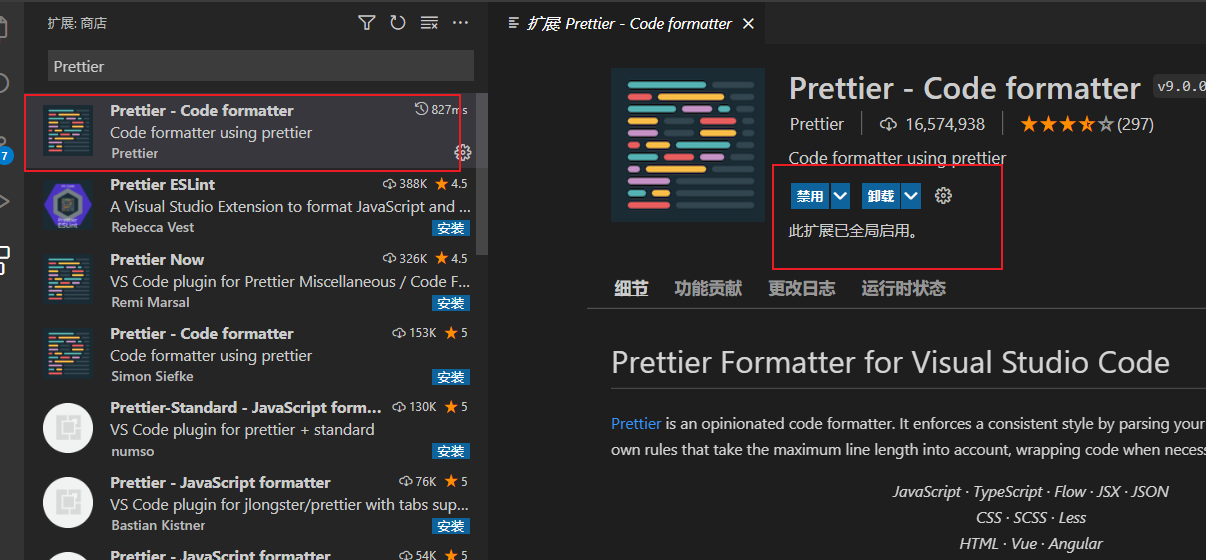Open the Search activity bar icon
Image resolution: width=1206 pixels, height=560 pixels.
coord(4,82)
